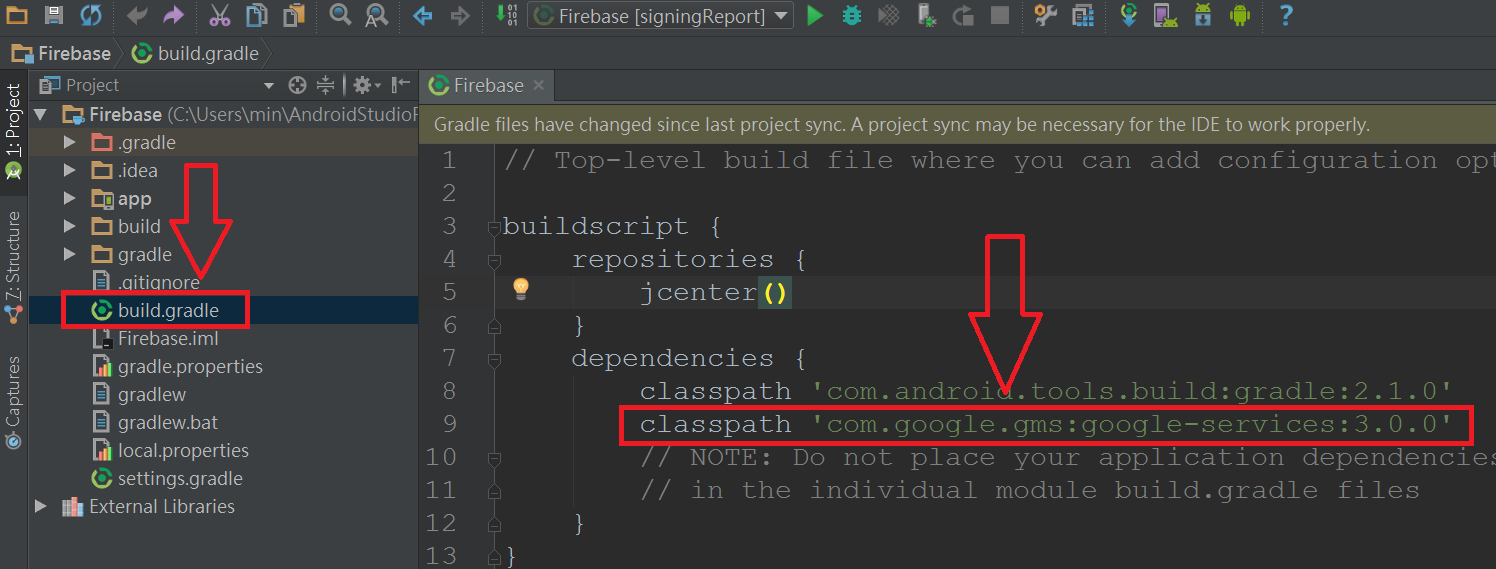Navigate forward with the gray arrow
Image resolution: width=1496 pixels, height=569 pixels.
point(459,15)
